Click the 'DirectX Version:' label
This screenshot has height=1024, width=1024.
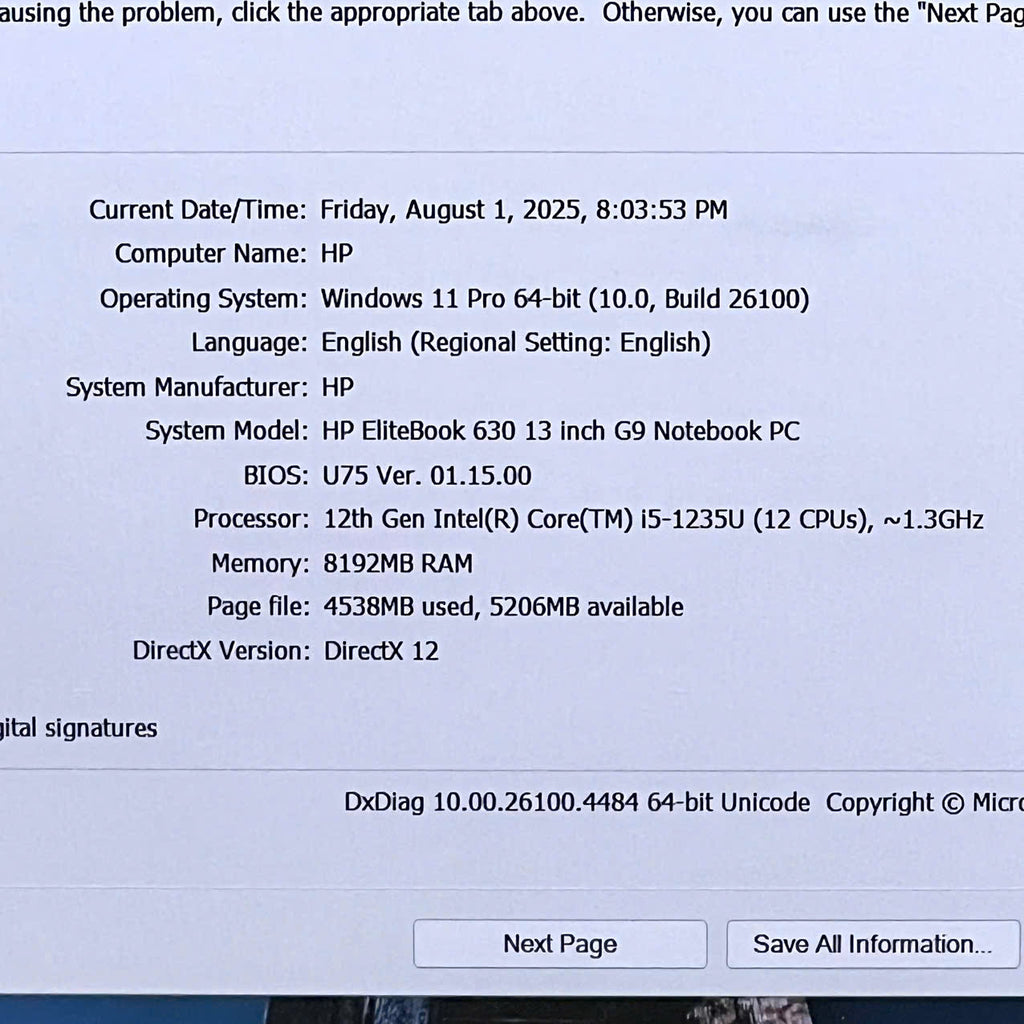(x=221, y=651)
